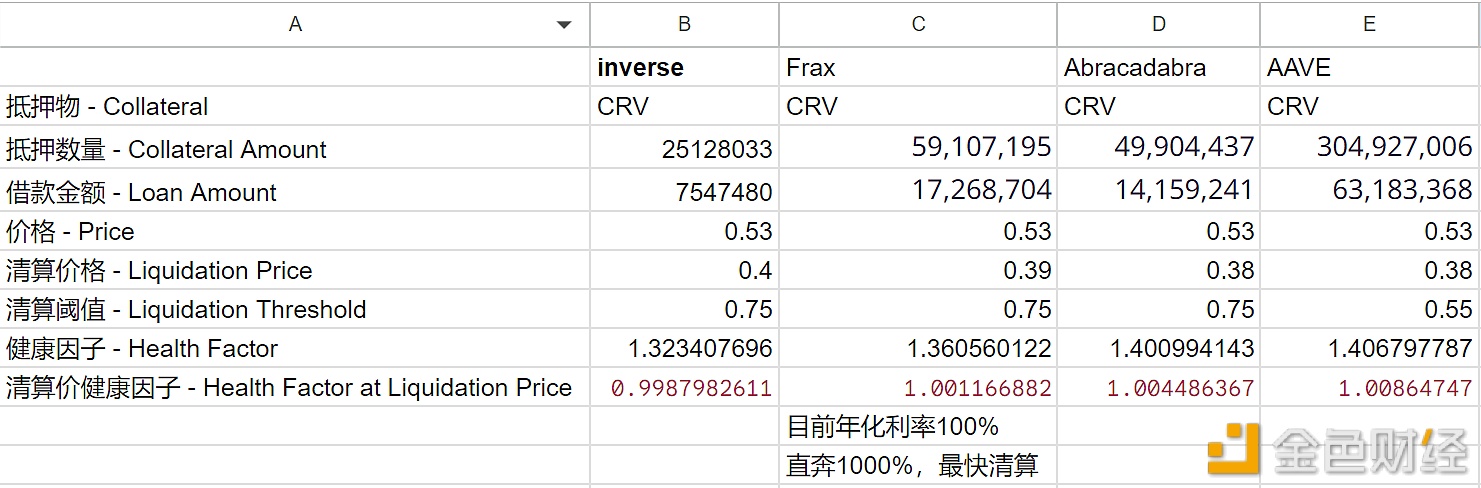Select the '抵押物 - Collateral' label cell
1481x488 pixels.
(295, 106)
